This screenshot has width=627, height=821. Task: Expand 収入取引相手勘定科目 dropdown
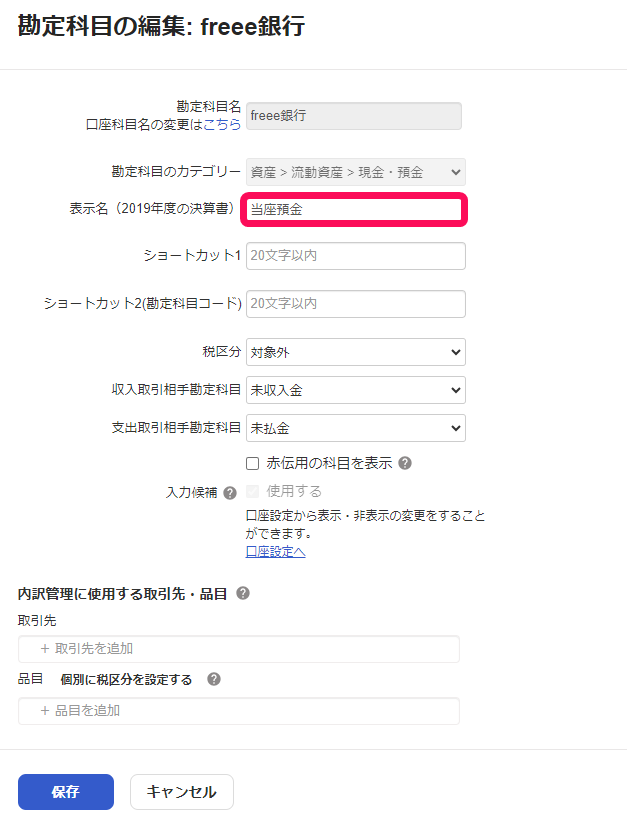(355, 390)
